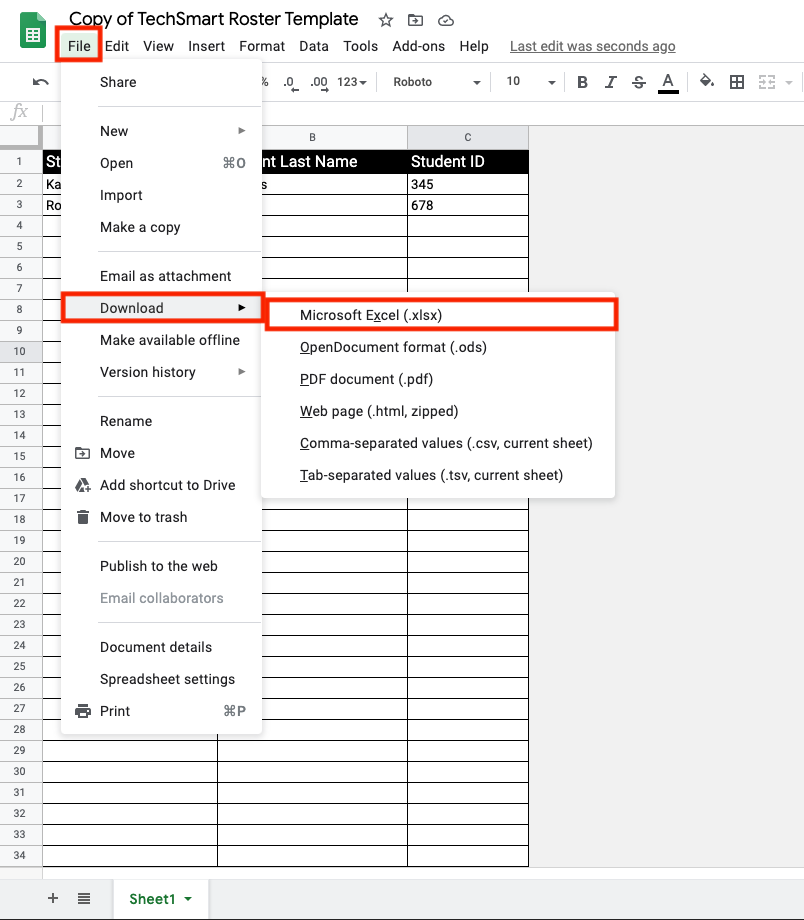Click the document title text
This screenshot has width=804, height=920.
[x=214, y=19]
